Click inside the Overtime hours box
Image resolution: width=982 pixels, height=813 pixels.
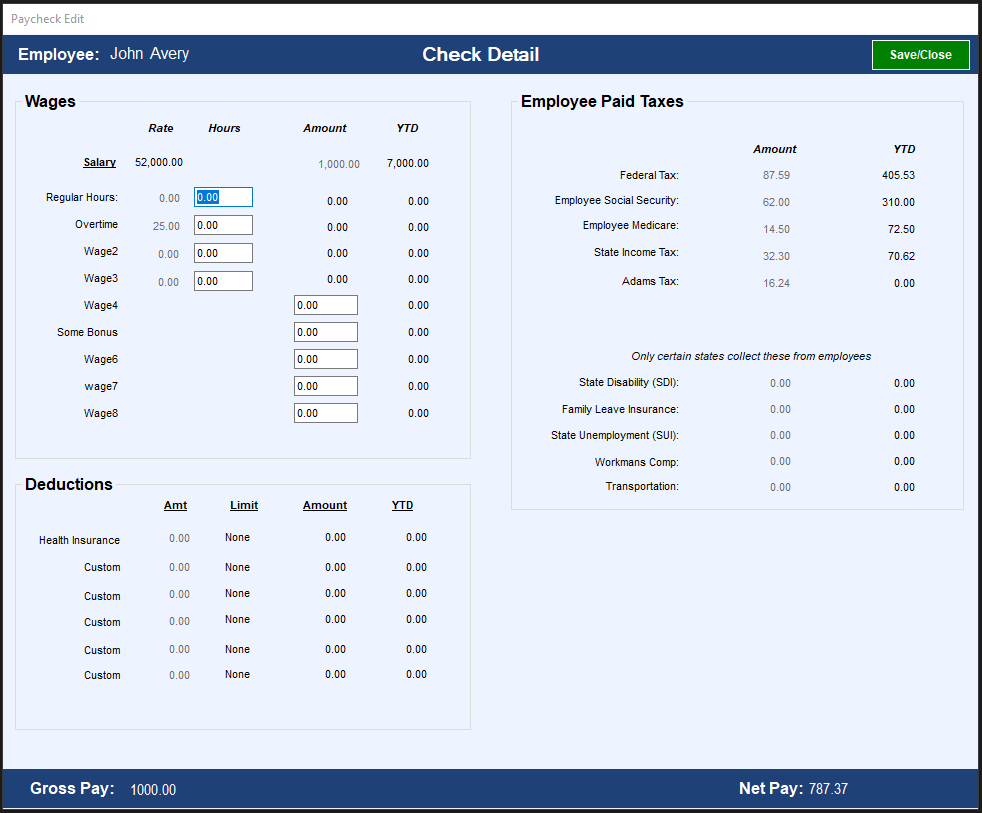click(x=223, y=225)
